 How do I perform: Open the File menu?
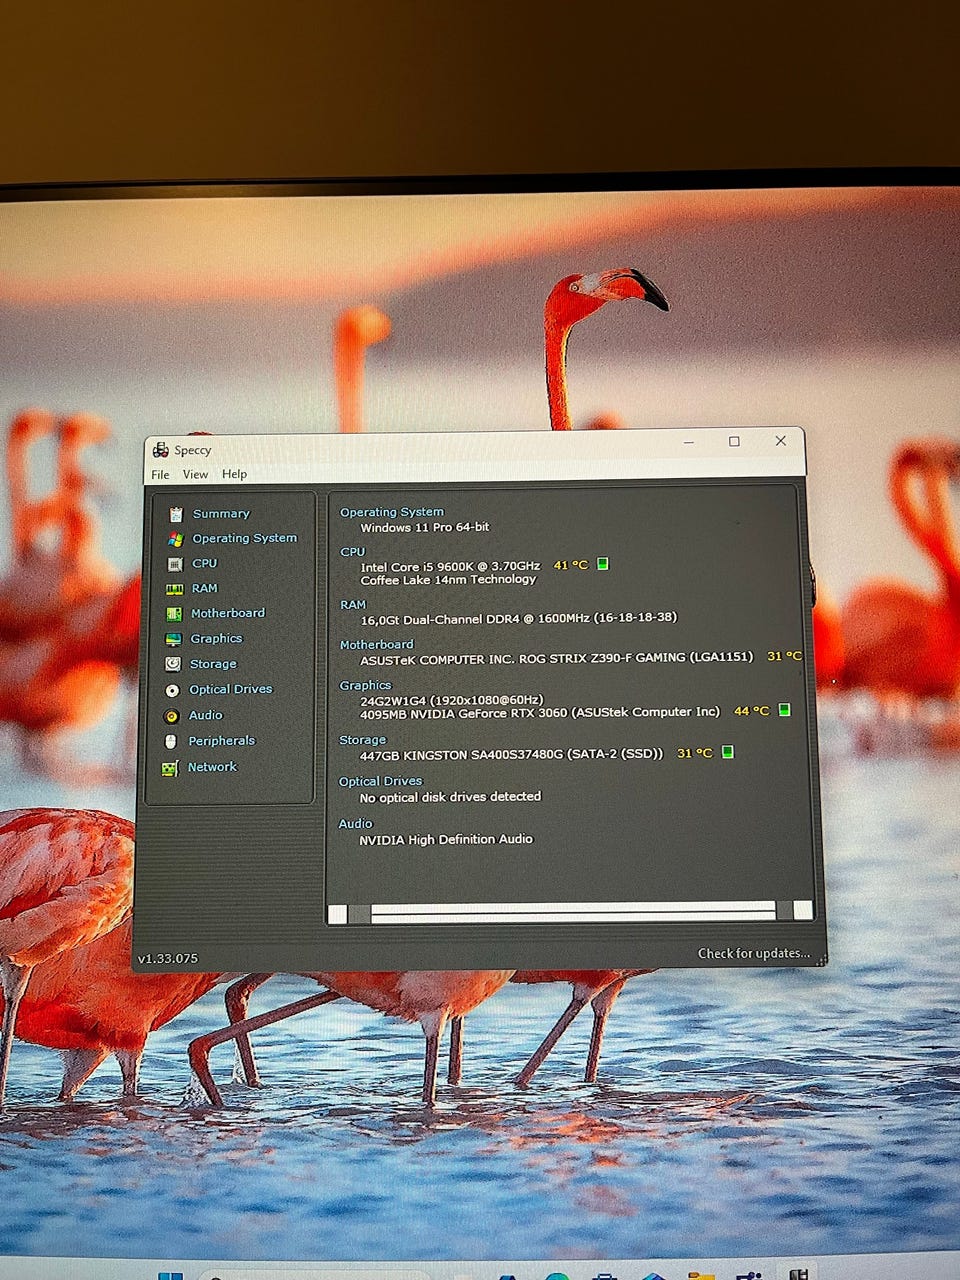pos(160,475)
